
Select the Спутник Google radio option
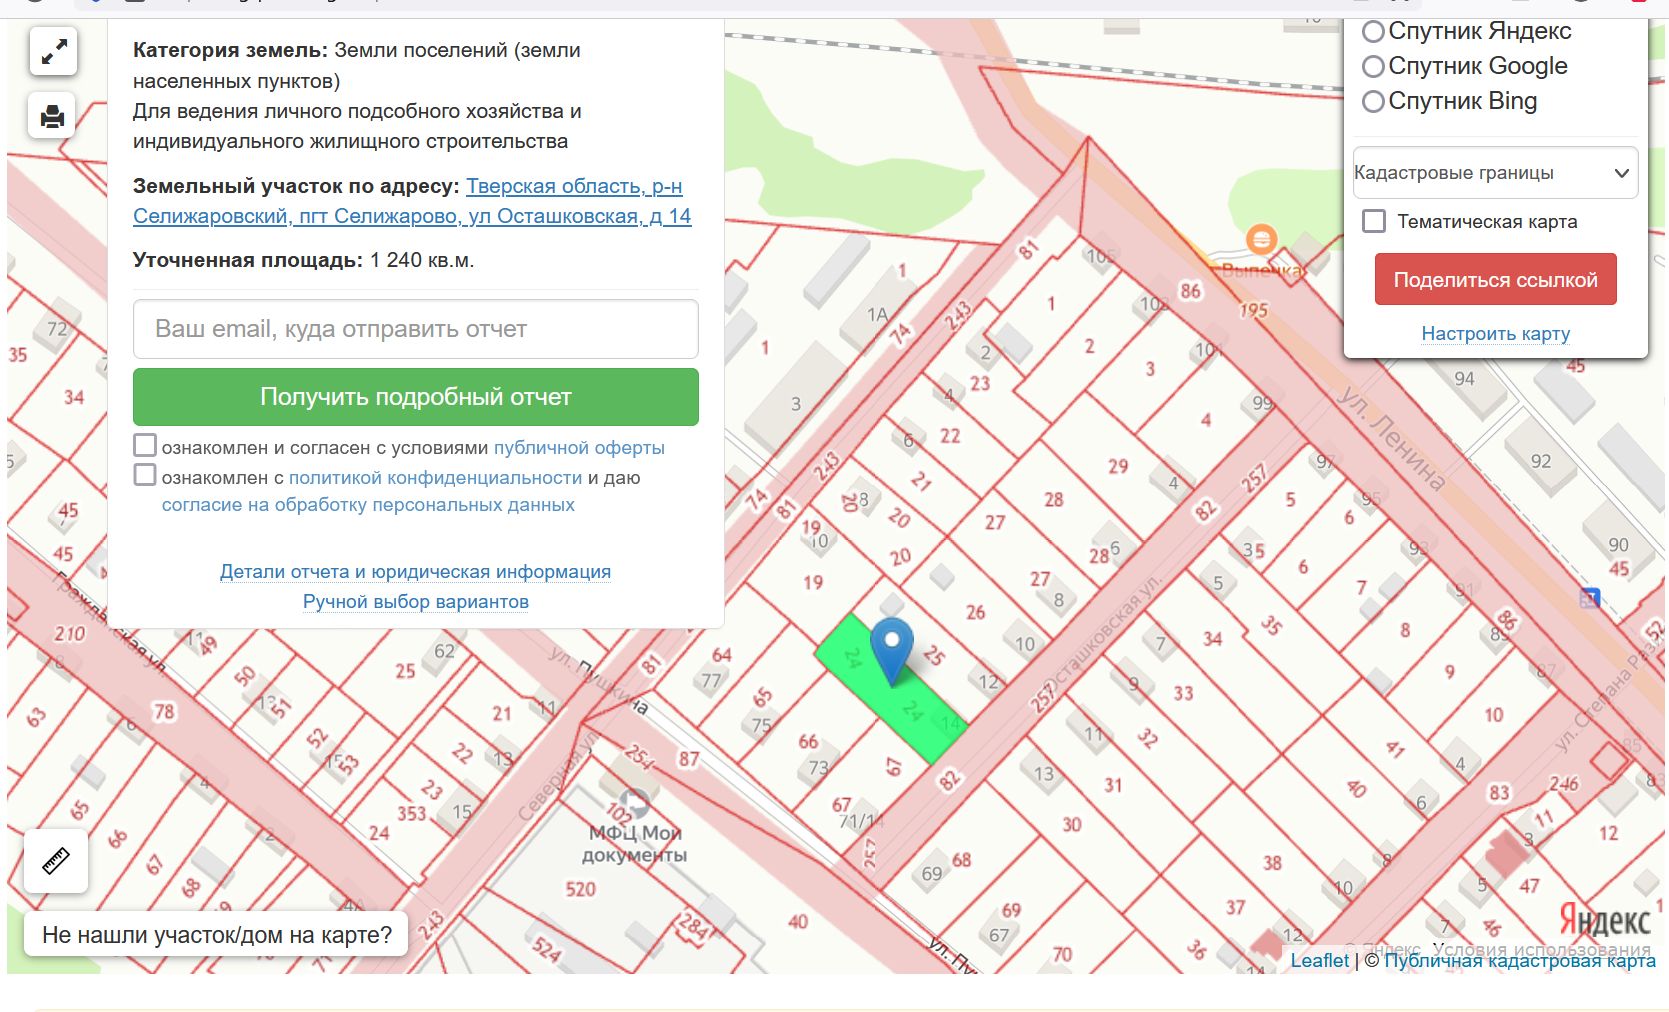[1374, 67]
